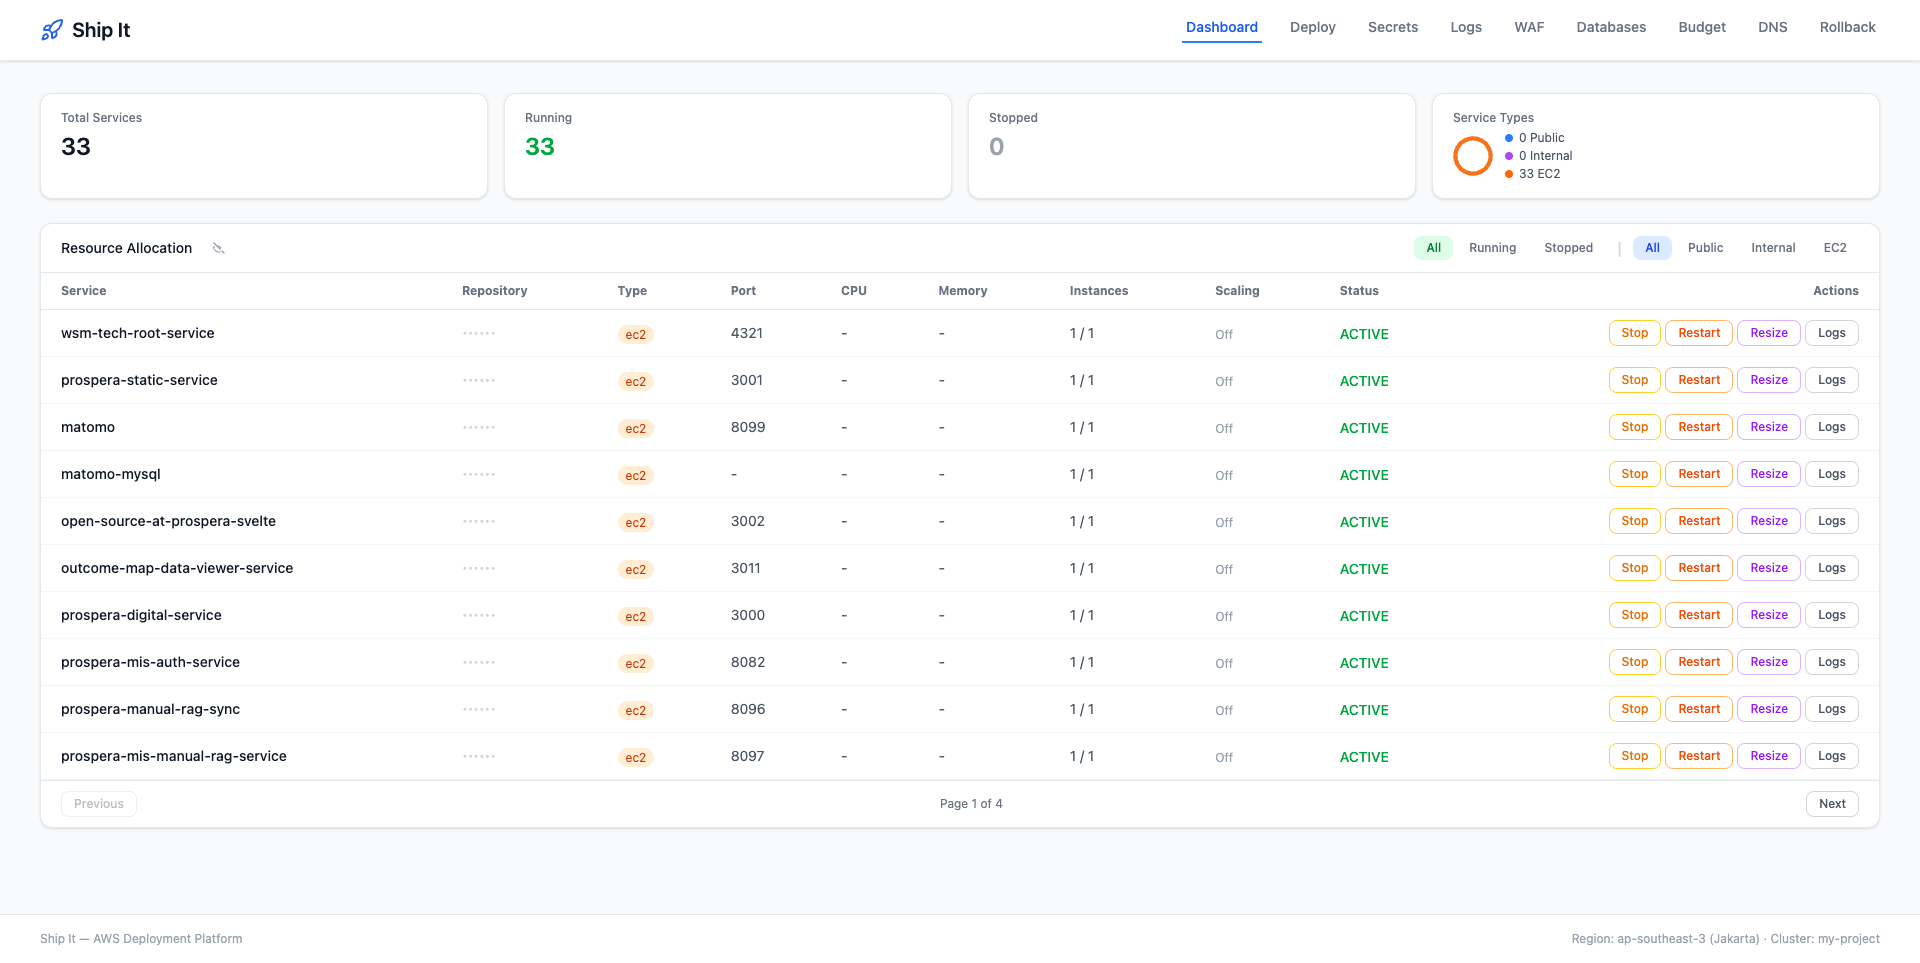Click ec2 type badge for outcome-map-data-viewer-service
This screenshot has width=1920, height=963.
(635, 569)
